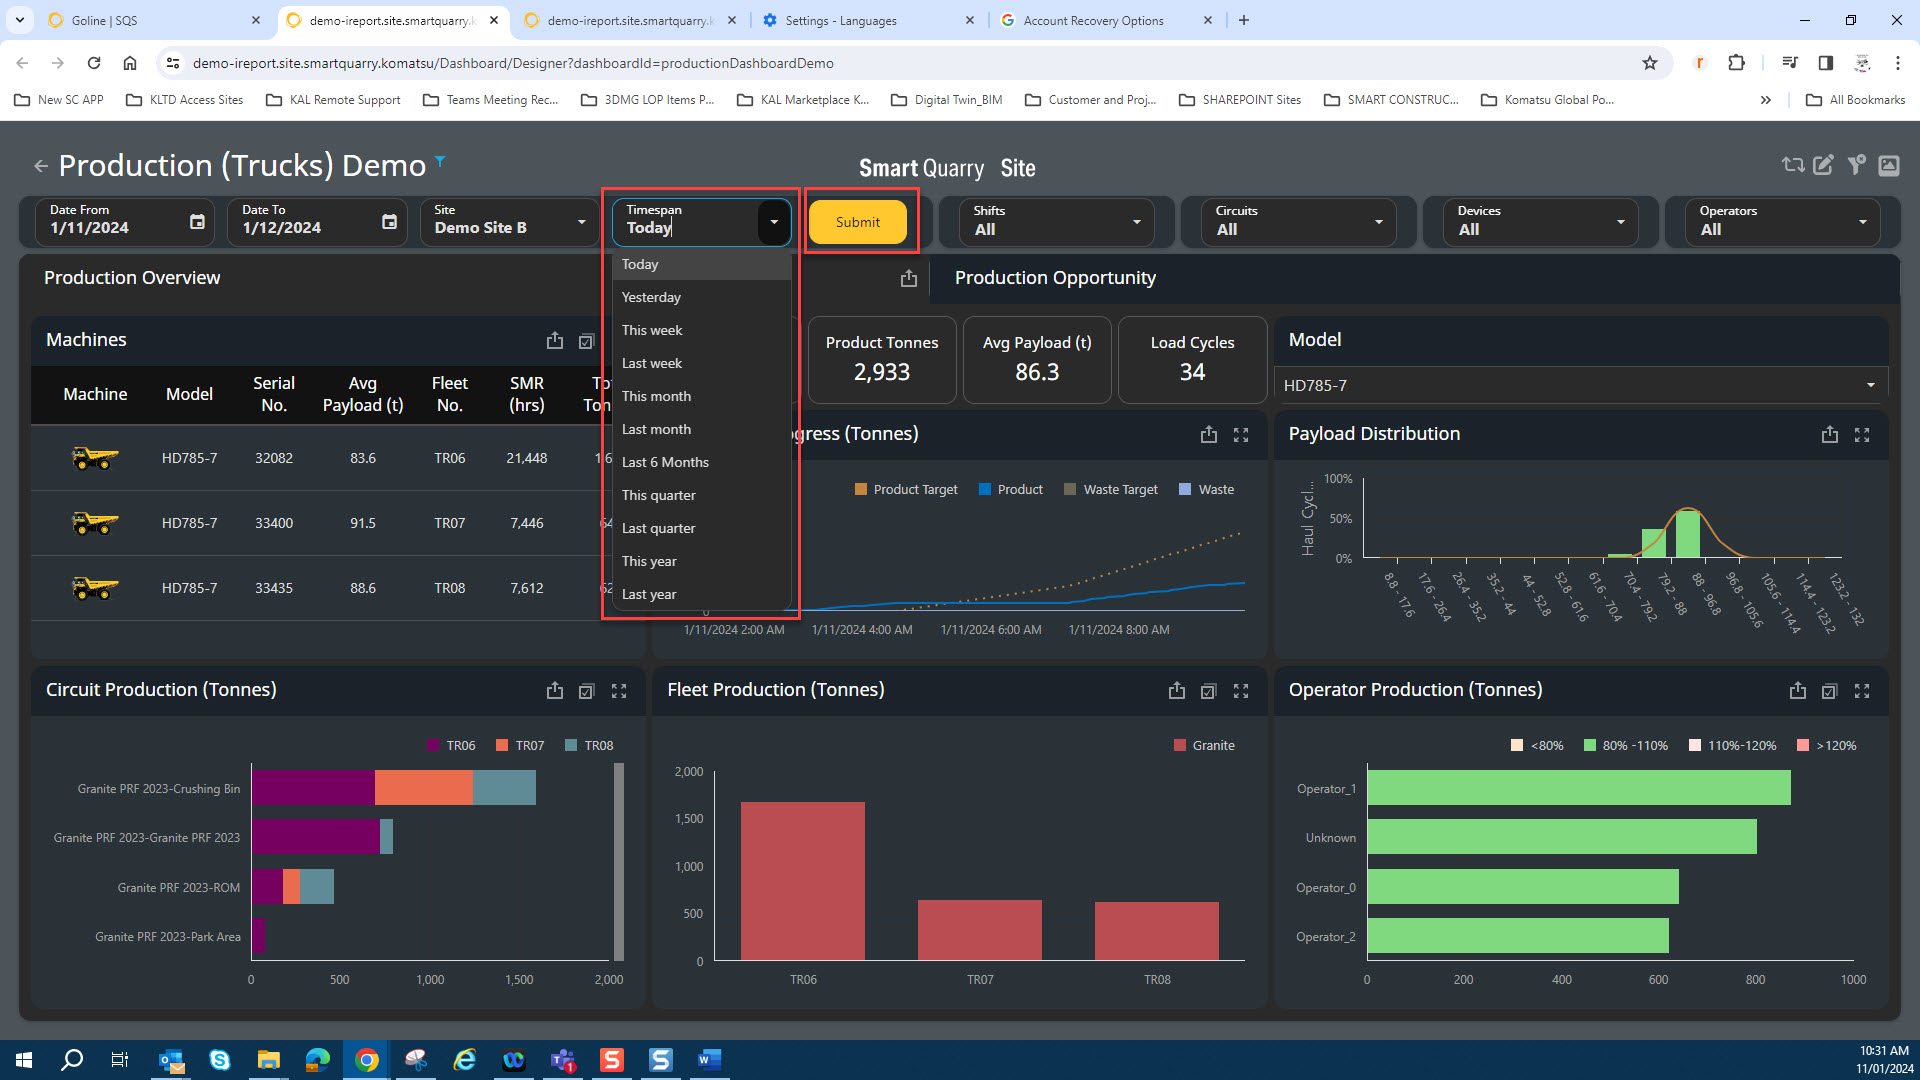The image size is (1920, 1080).
Task: Open the Date From calendar picker
Action: point(197,222)
